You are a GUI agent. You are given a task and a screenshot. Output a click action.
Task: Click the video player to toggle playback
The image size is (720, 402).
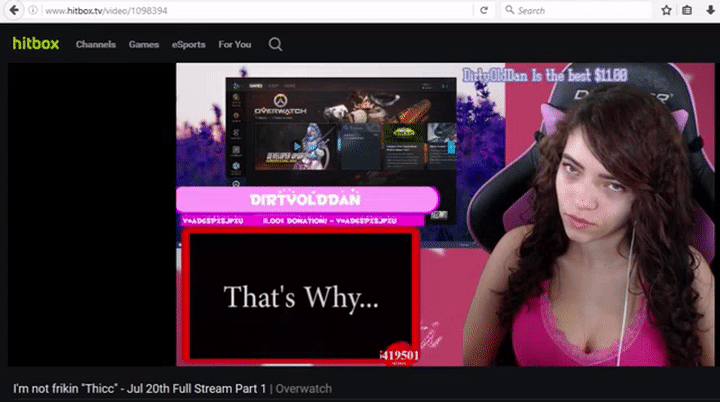447,215
